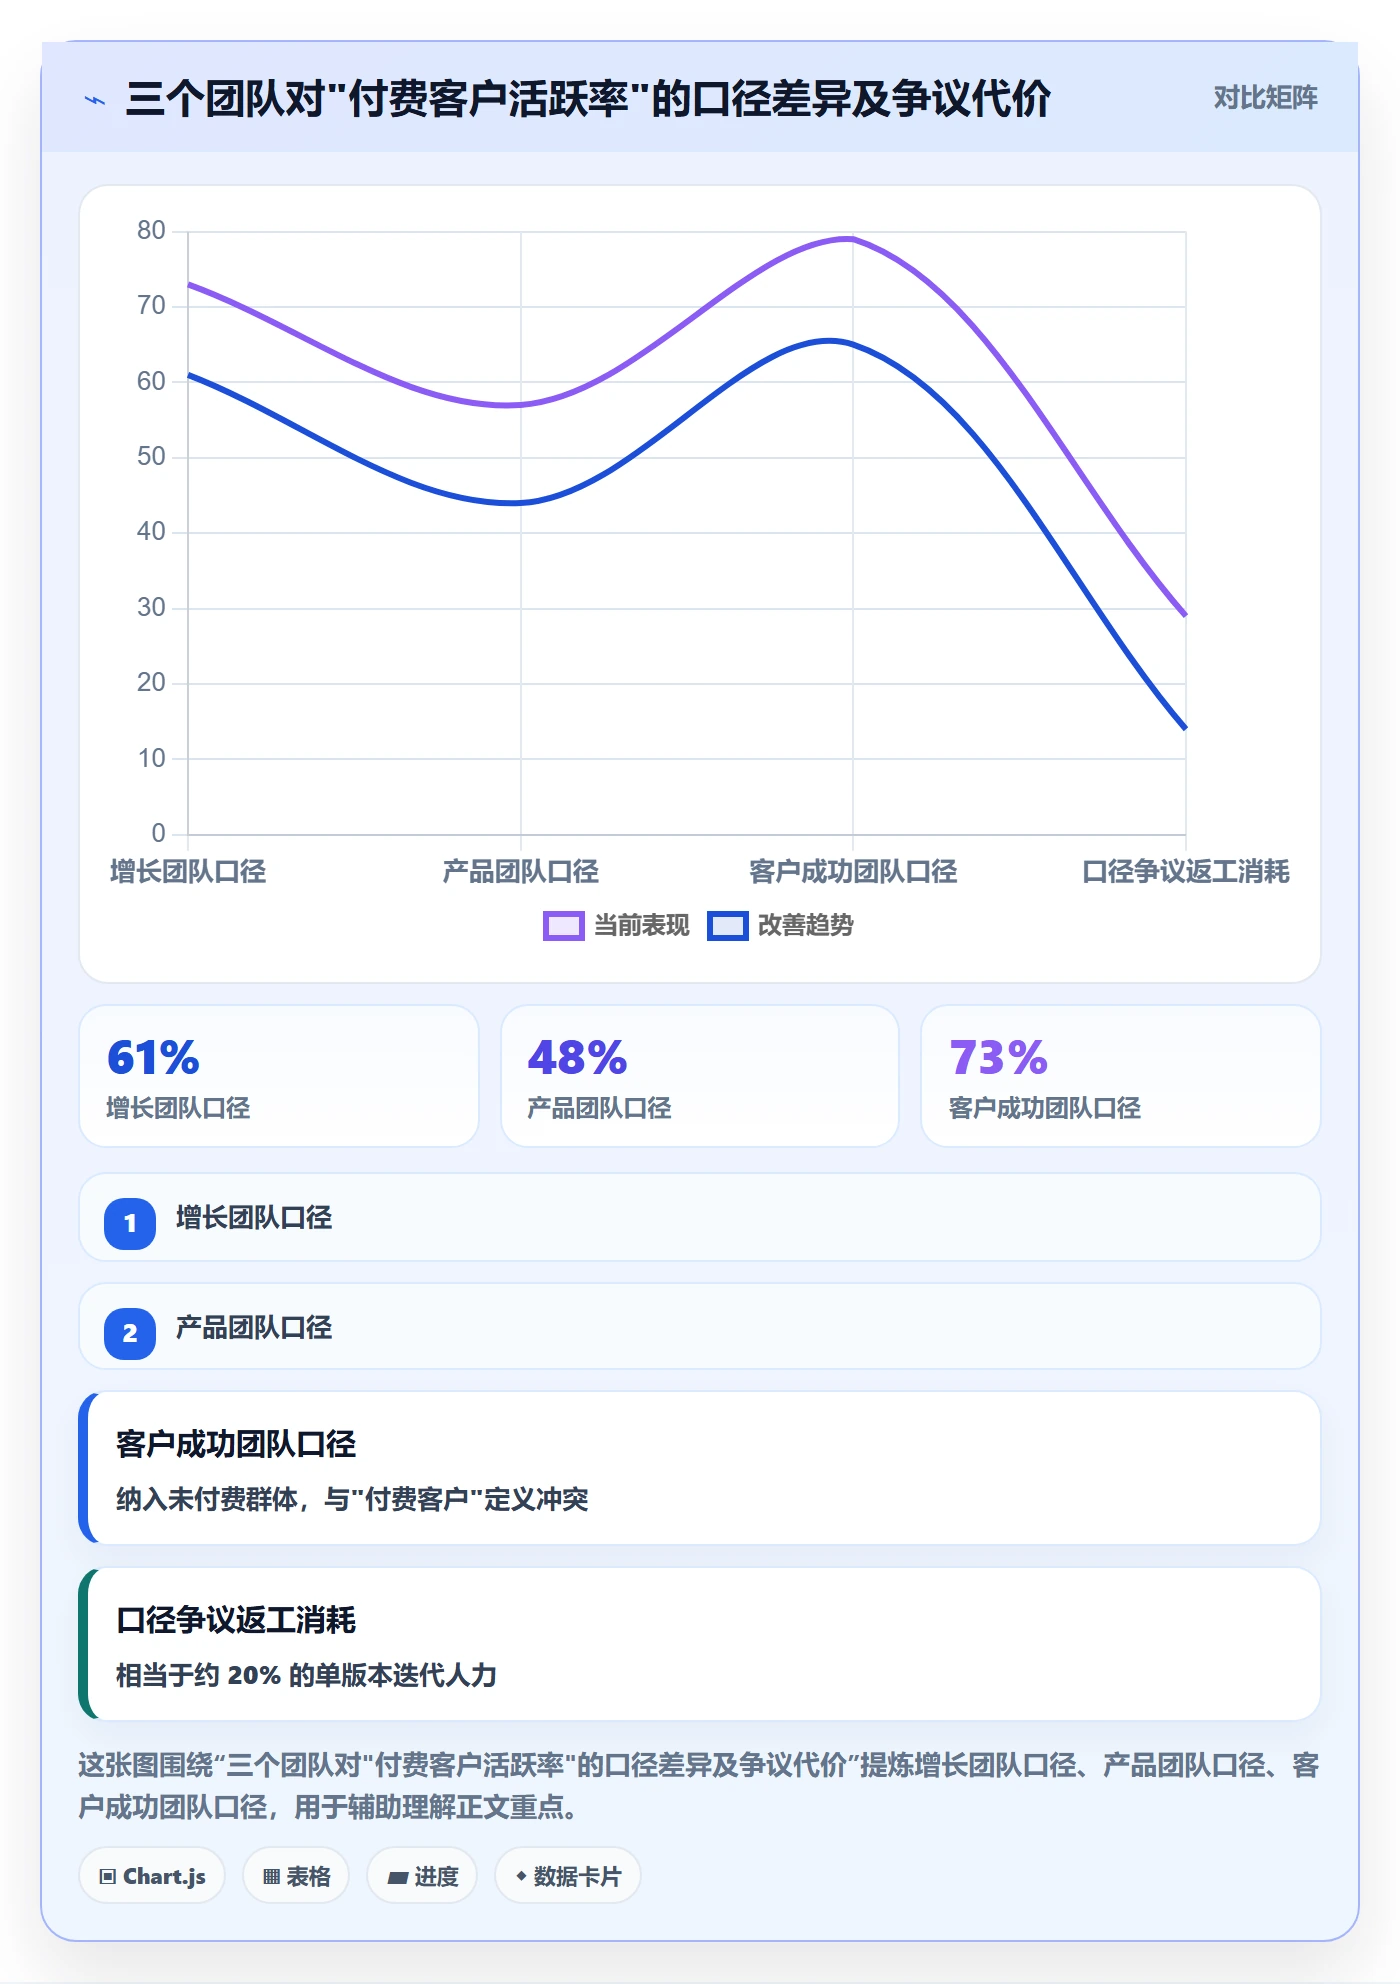Click the main title about 付费客户活跃率
This screenshot has width=1400, height=1984.
click(x=588, y=99)
